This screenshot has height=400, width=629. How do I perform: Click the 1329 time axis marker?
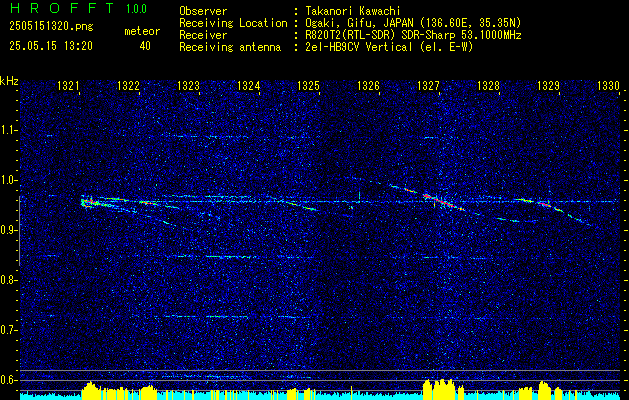(548, 85)
